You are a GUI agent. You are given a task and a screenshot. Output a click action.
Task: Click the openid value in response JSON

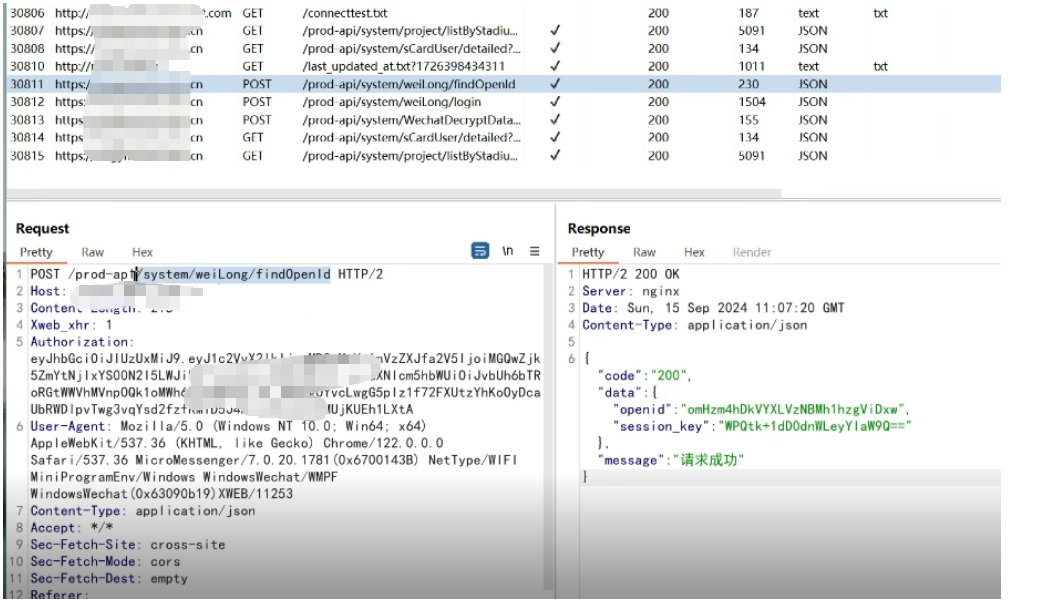point(792,409)
